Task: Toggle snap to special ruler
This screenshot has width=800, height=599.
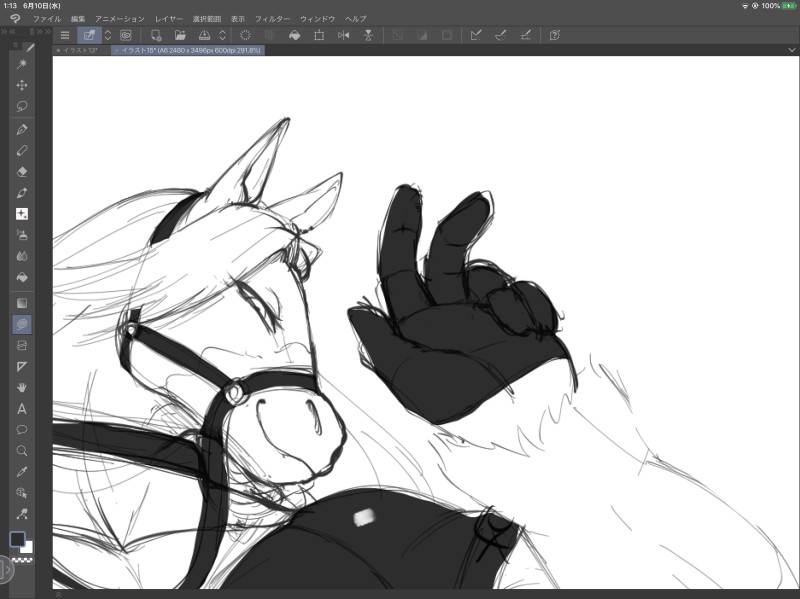Action: 501,35
